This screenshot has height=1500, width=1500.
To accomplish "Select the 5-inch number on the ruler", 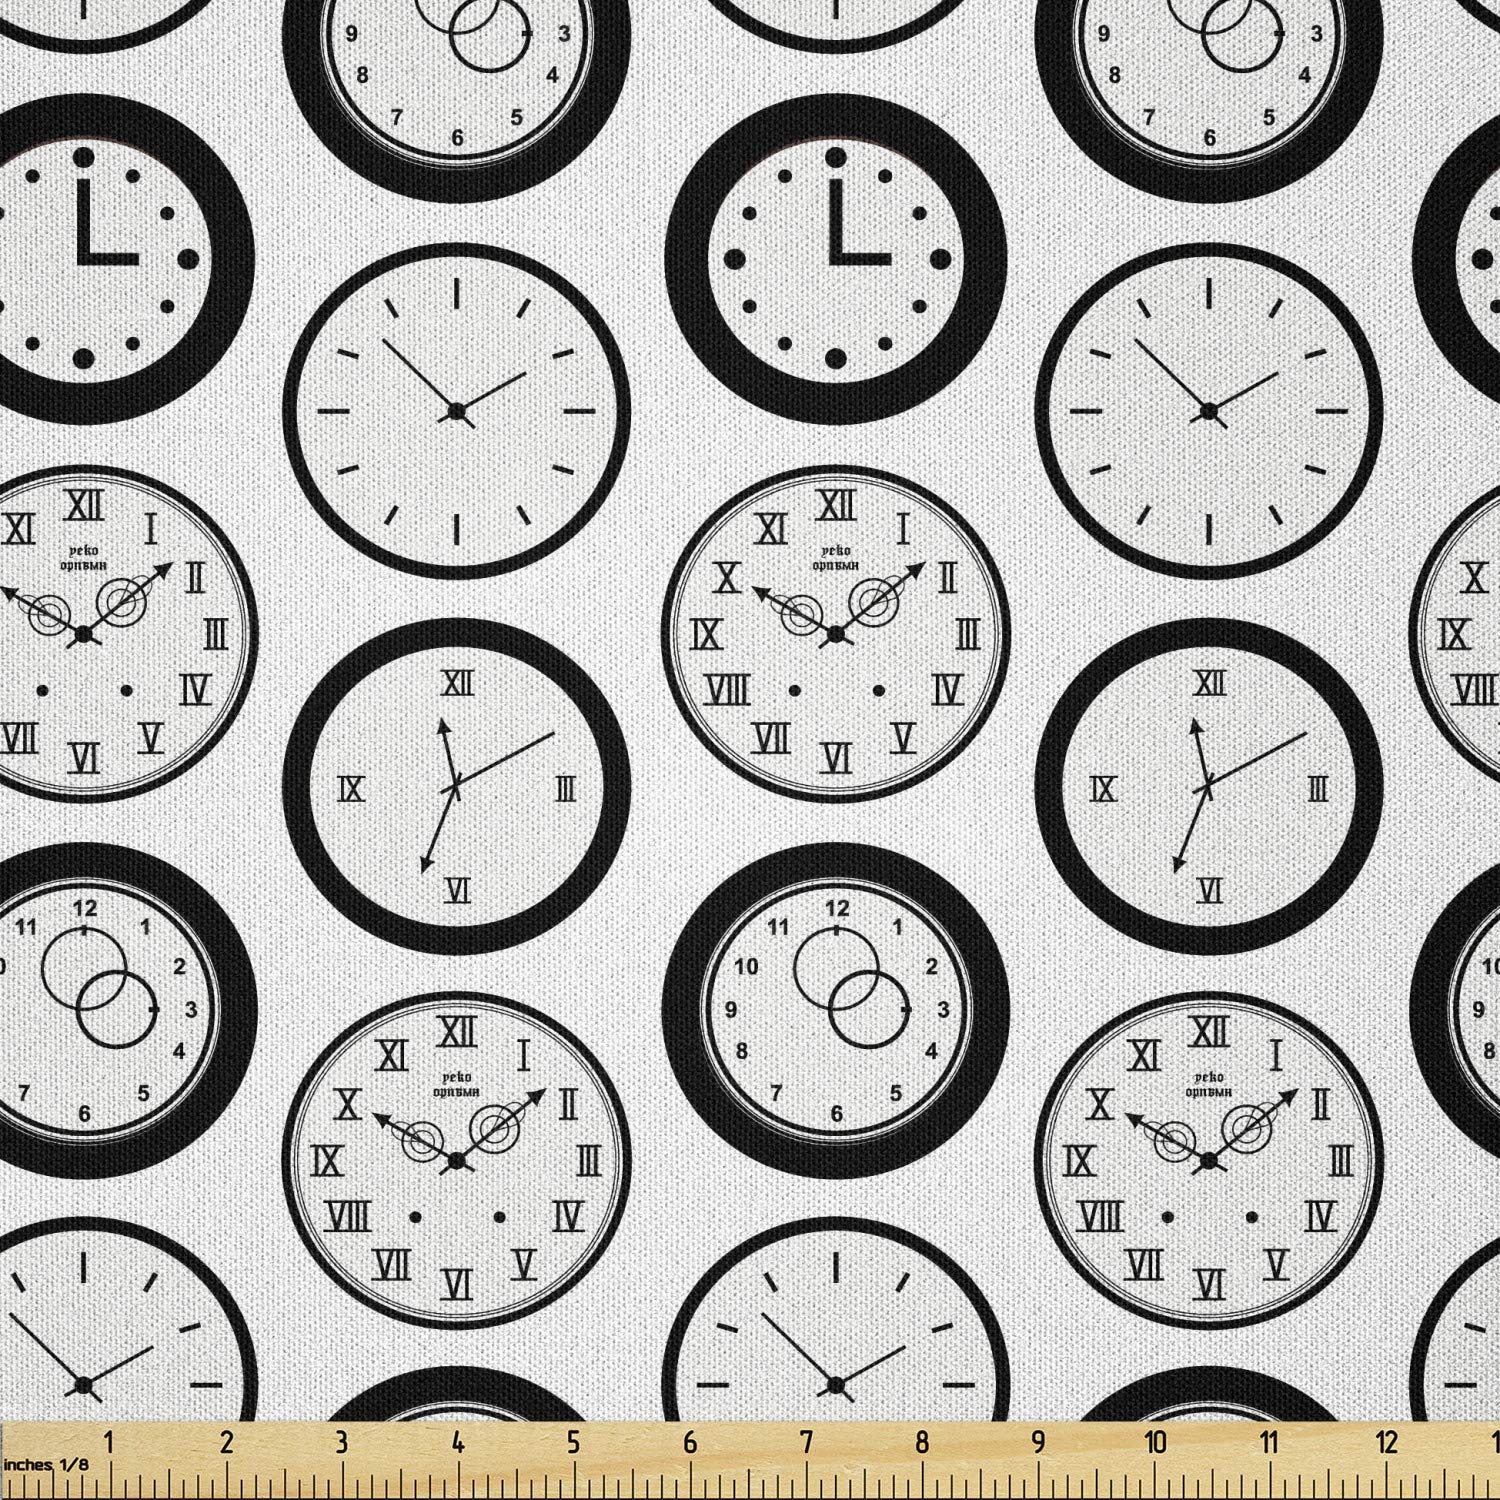I will click(574, 1443).
